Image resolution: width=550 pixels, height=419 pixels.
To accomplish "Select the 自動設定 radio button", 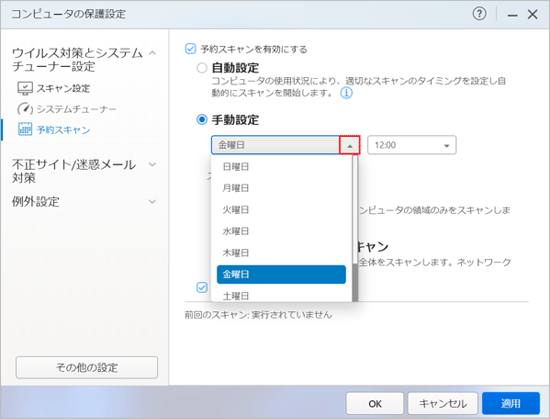I will click(202, 67).
